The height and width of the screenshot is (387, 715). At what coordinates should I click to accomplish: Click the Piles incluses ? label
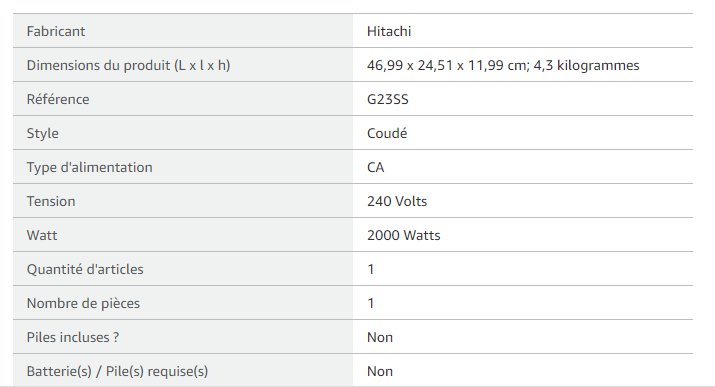(x=73, y=337)
